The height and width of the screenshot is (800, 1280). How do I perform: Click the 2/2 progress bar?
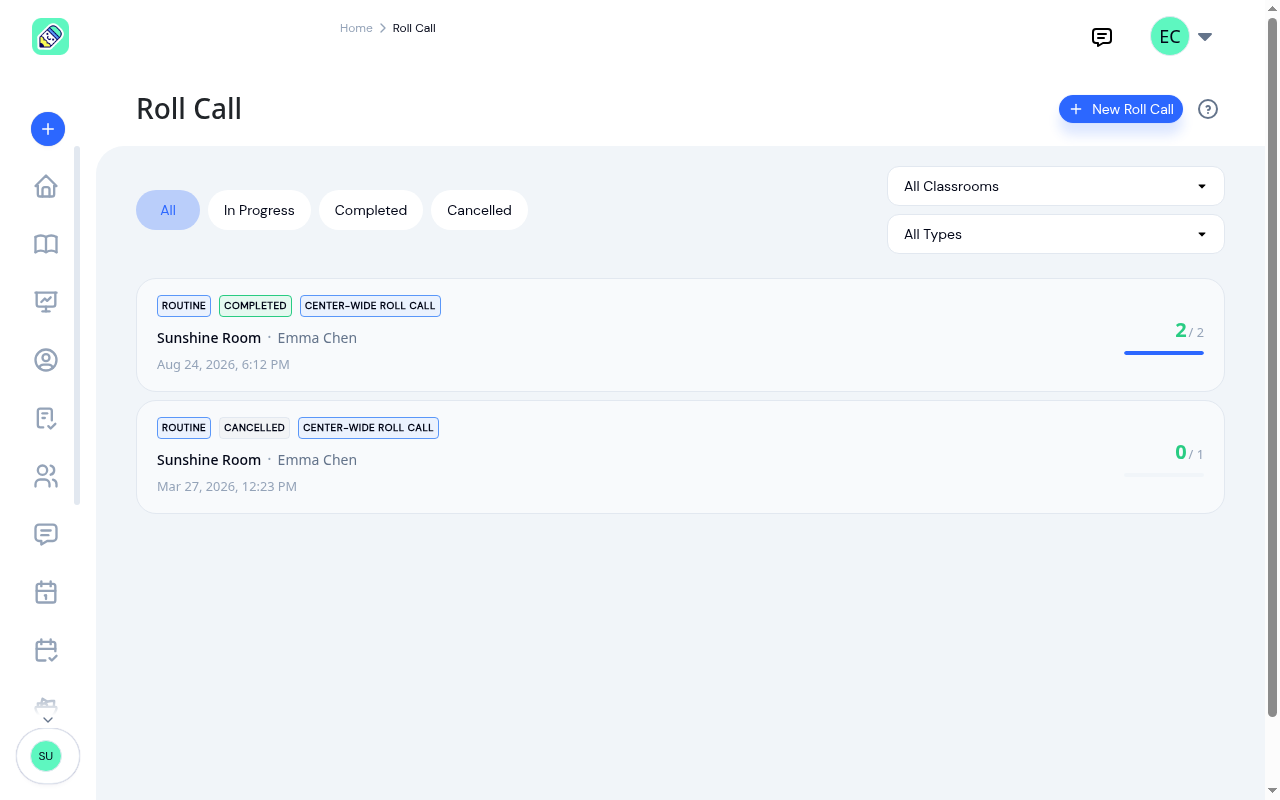coord(1164,353)
